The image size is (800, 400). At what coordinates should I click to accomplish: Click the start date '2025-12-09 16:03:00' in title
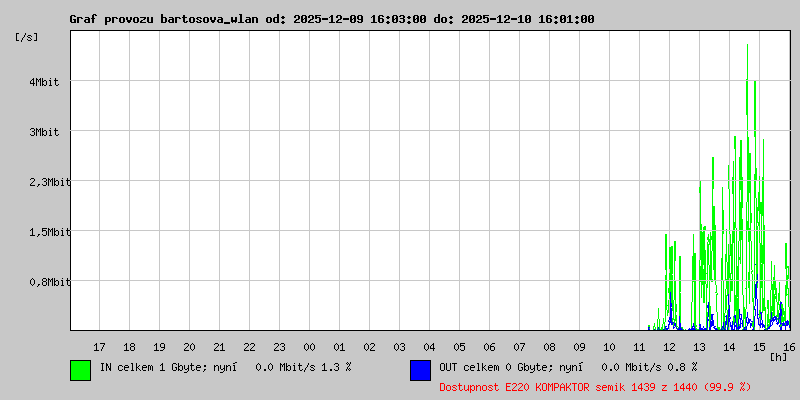pos(360,19)
